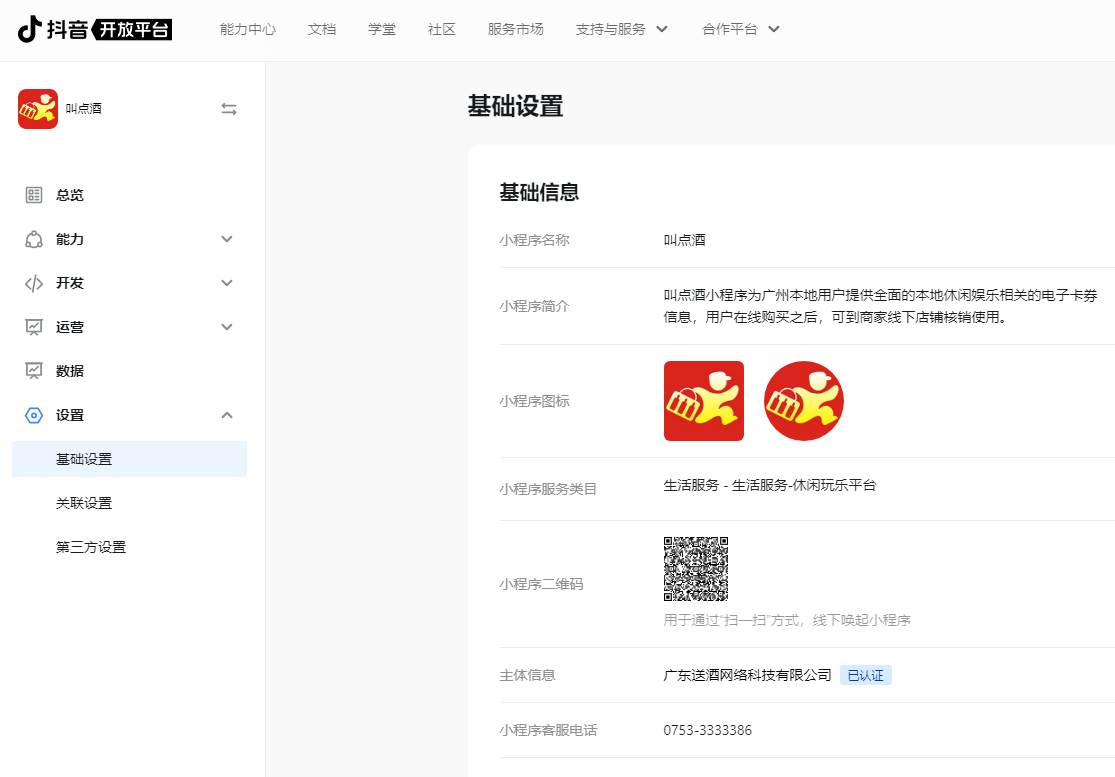Expand the 开发 sidebar section chevron
Image resolution: width=1115 pixels, height=777 pixels.
pos(227,283)
